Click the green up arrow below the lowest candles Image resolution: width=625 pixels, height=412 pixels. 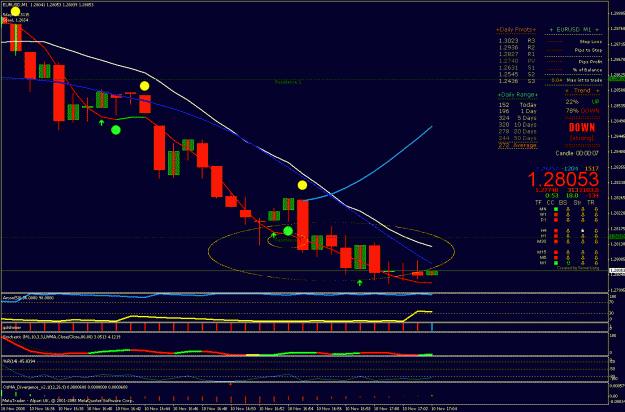[360, 283]
